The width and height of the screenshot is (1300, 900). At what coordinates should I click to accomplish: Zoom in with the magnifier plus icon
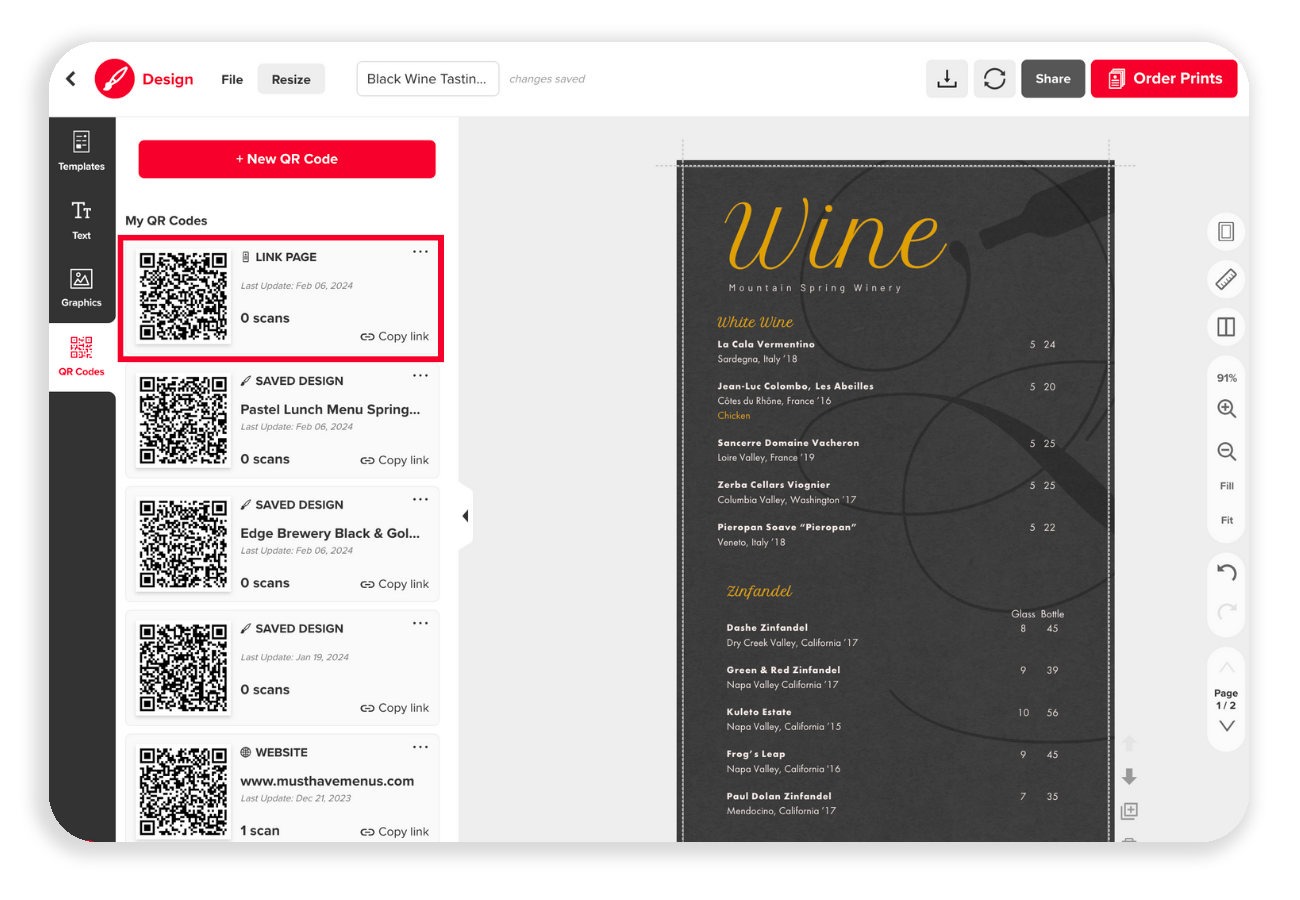pos(1227,409)
